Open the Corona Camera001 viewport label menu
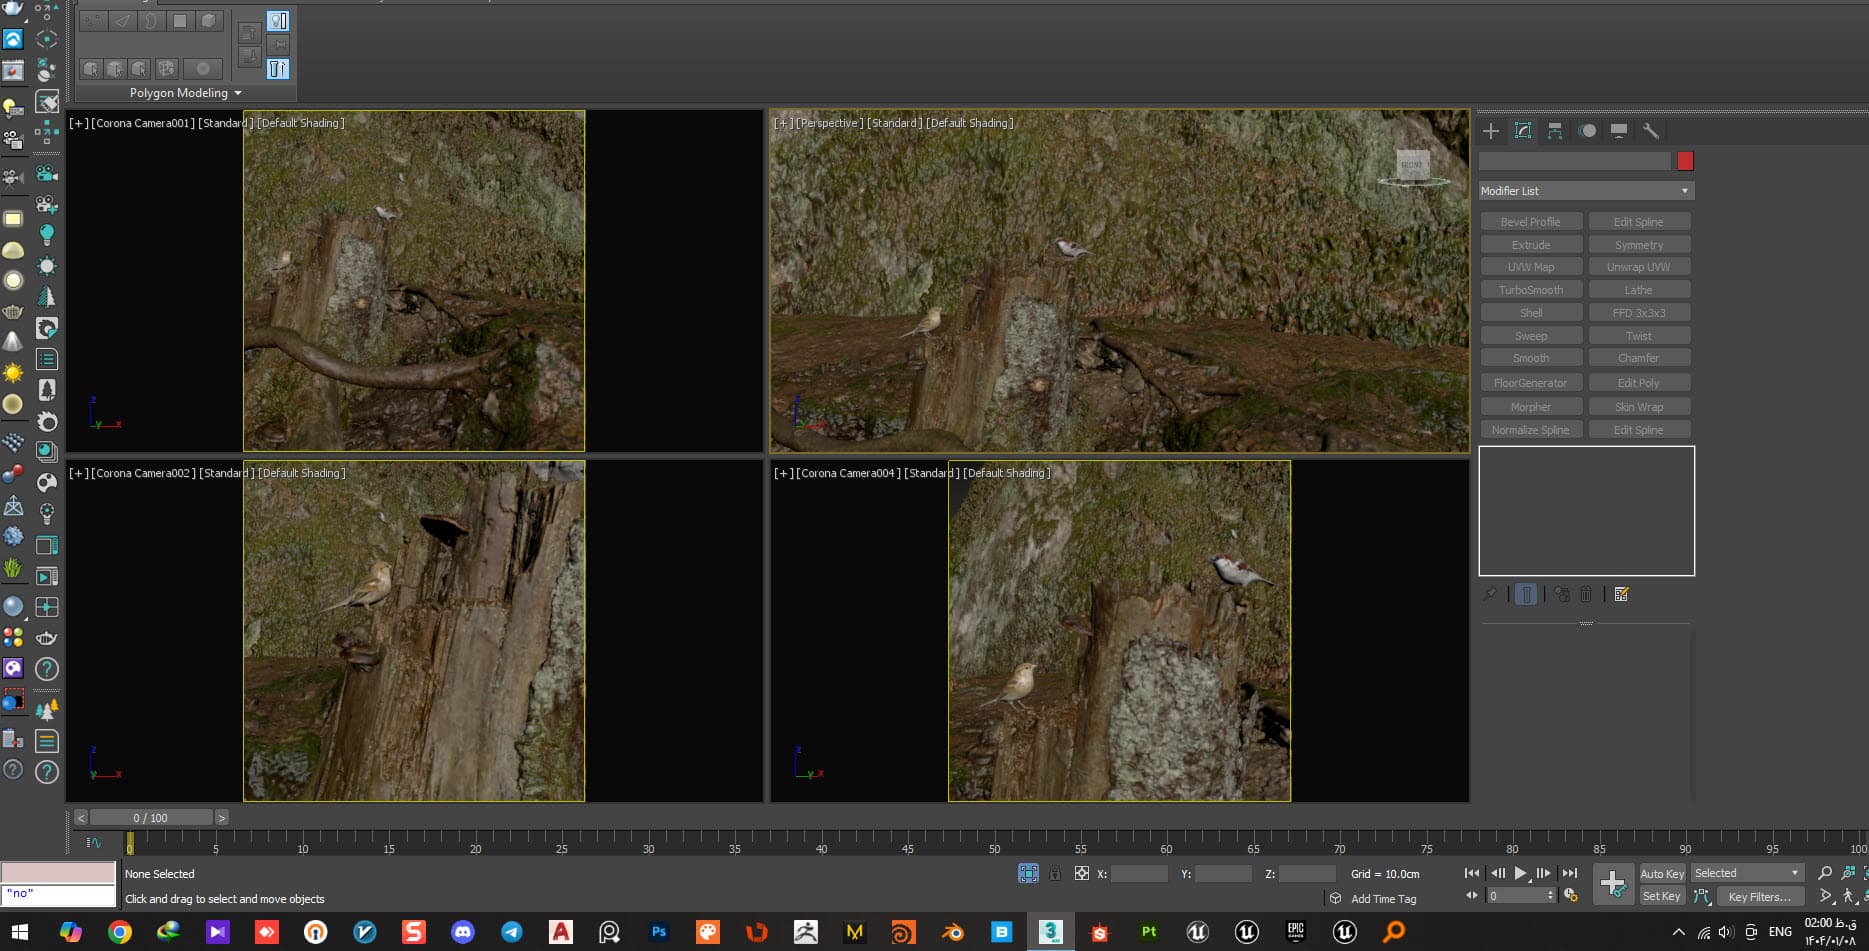Screen dimensions: 1869x951 143,123
